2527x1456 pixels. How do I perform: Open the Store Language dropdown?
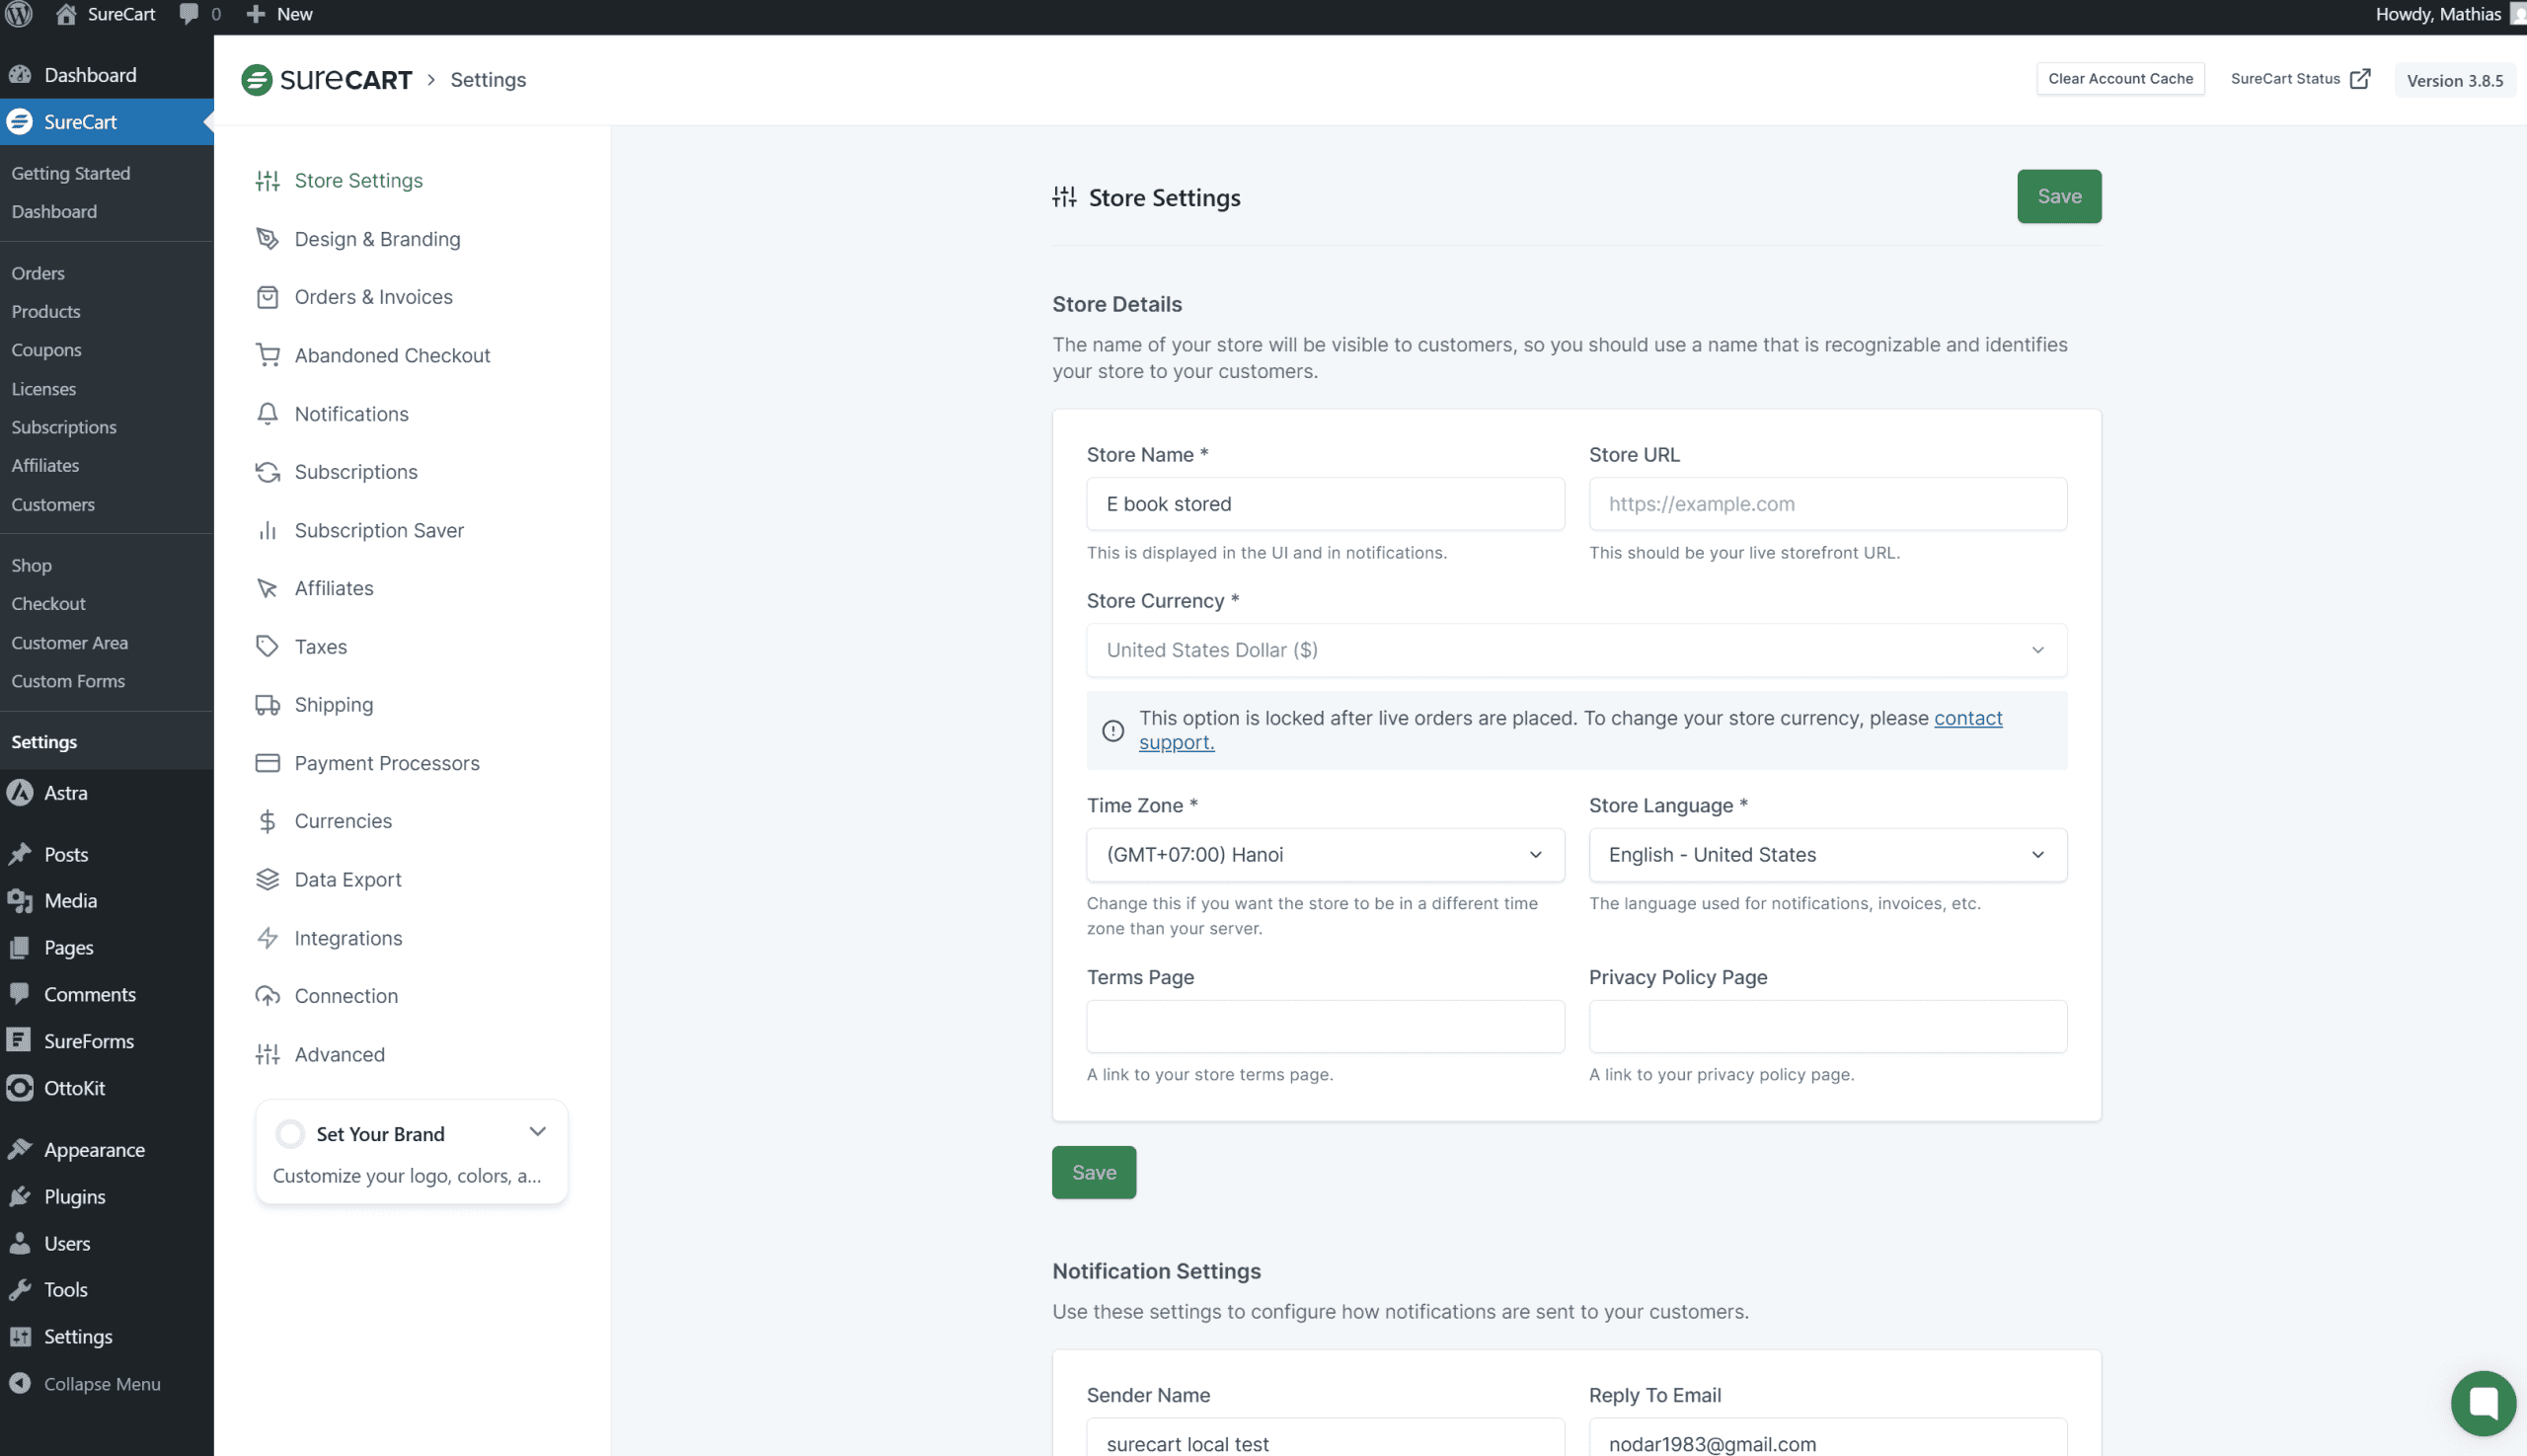tap(1826, 855)
